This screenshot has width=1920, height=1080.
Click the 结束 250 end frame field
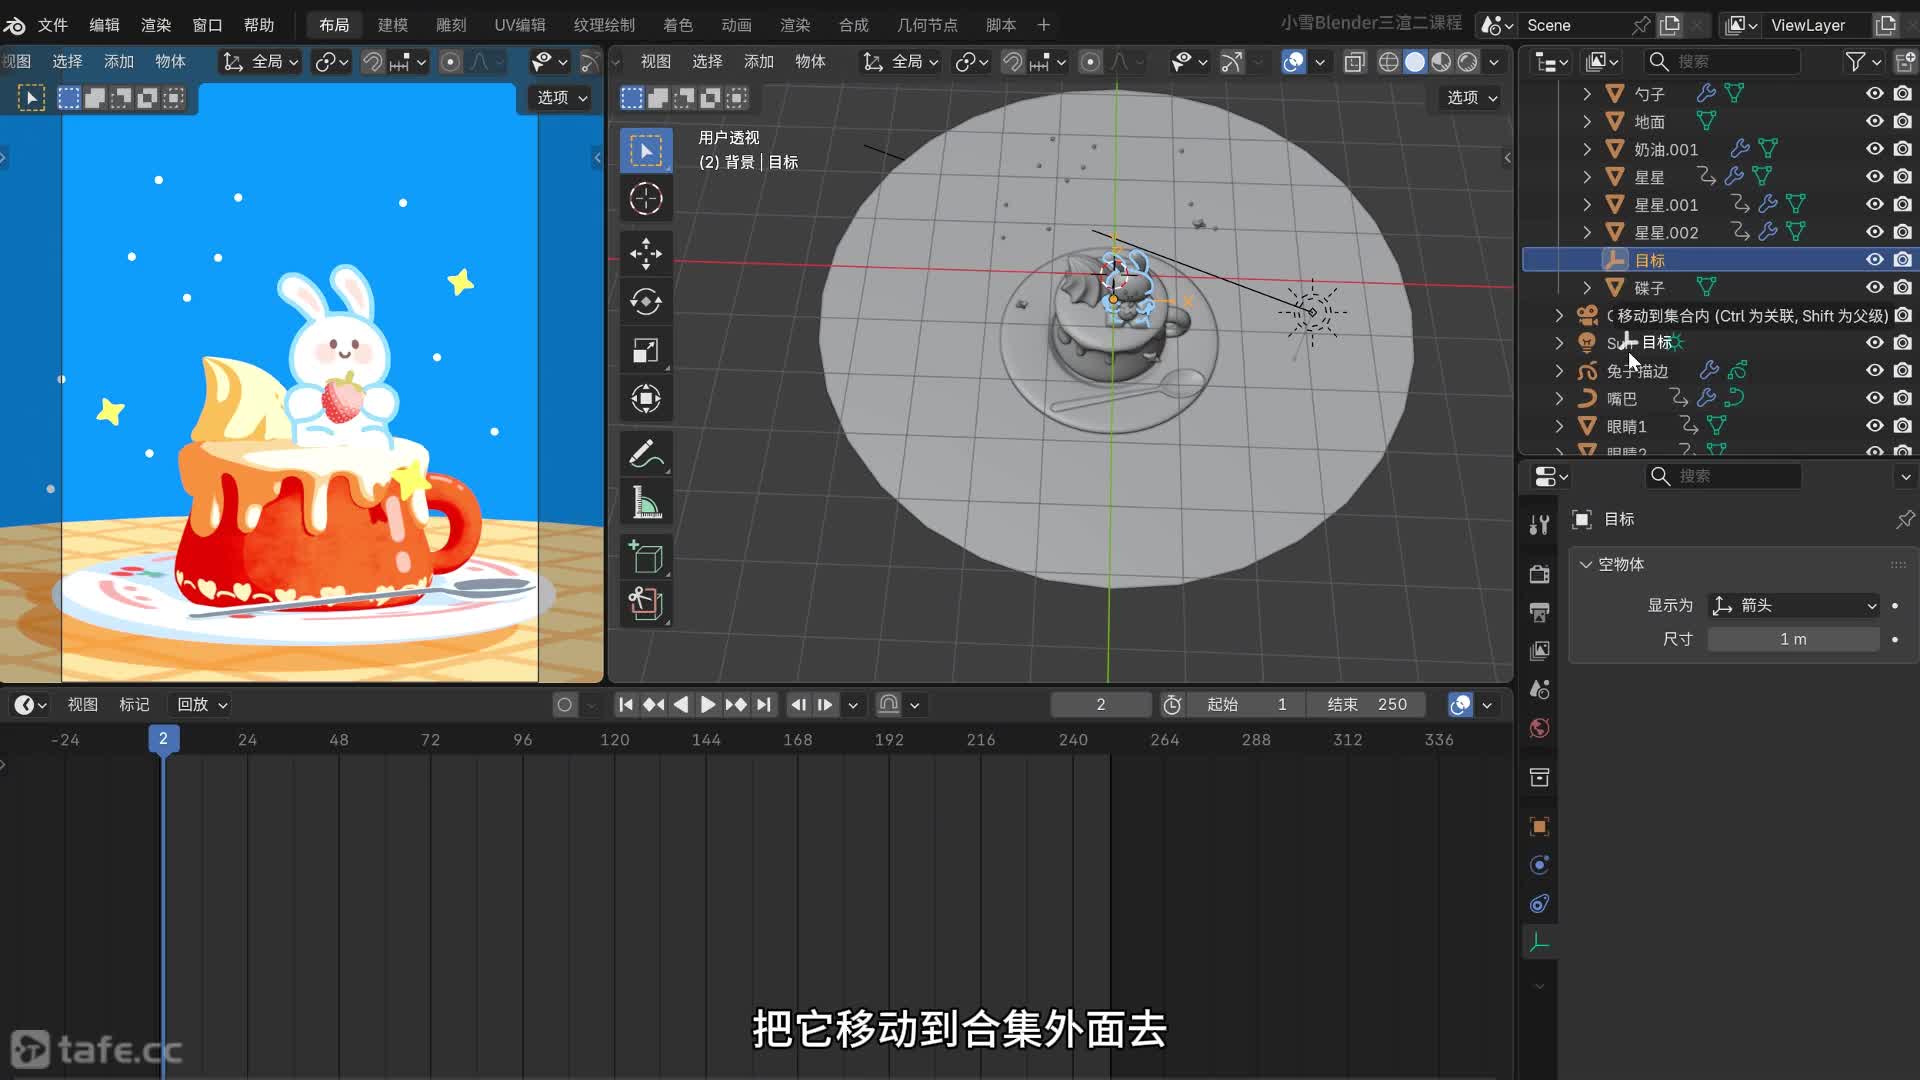pyautogui.click(x=1366, y=705)
